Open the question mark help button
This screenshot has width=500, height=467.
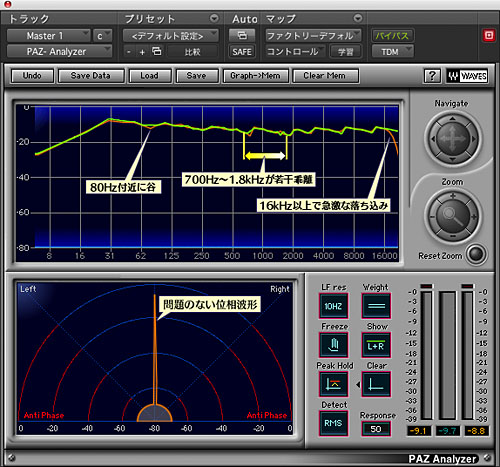(432, 76)
